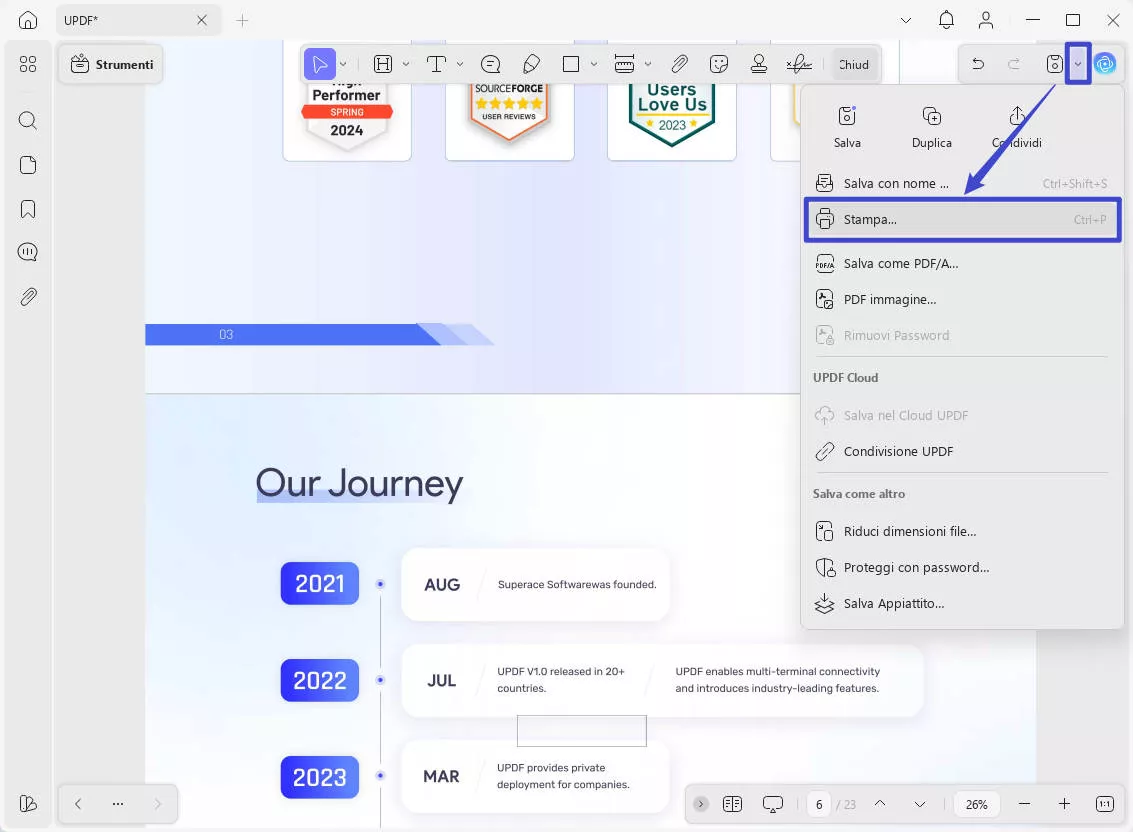Screen dimensions: 1133x832
Task: Open the search tool in sidebar
Action: [x=27, y=120]
